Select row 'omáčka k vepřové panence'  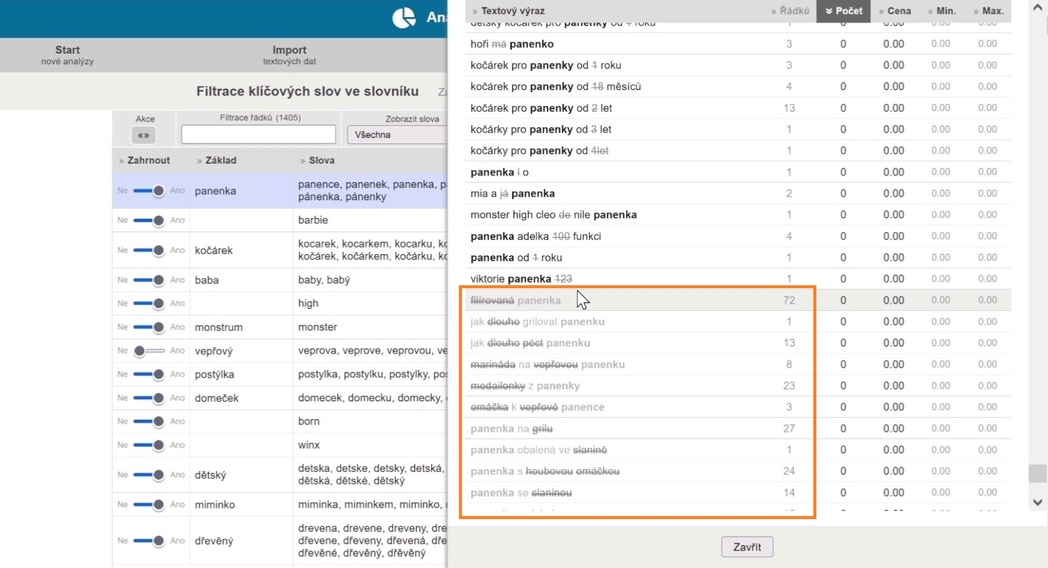point(738,407)
